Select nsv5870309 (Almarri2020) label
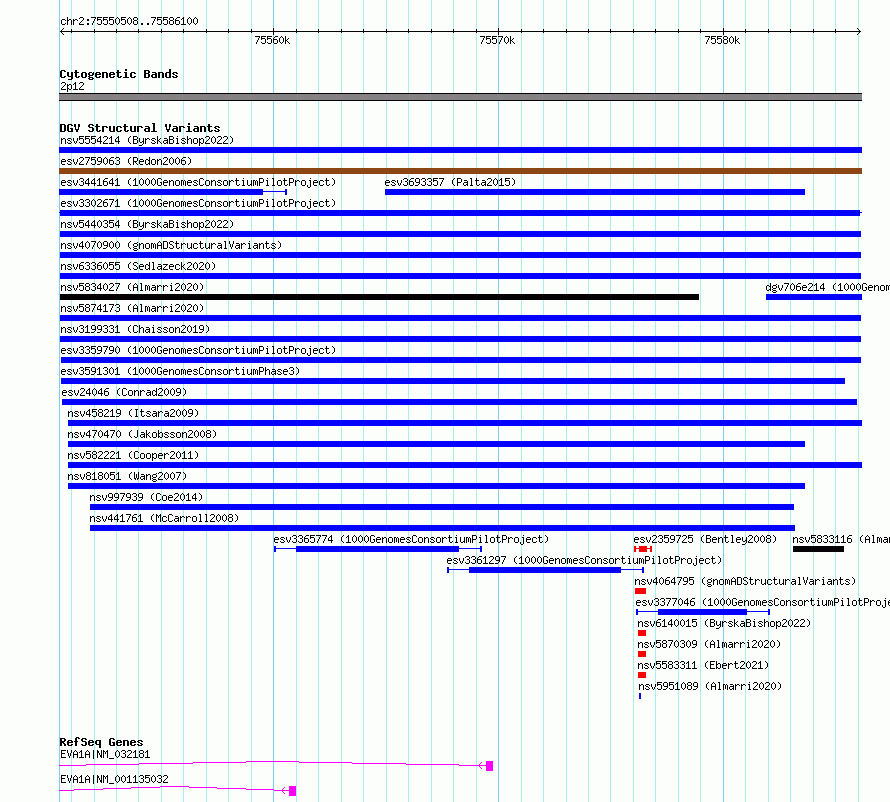The image size is (890, 802). 709,644
